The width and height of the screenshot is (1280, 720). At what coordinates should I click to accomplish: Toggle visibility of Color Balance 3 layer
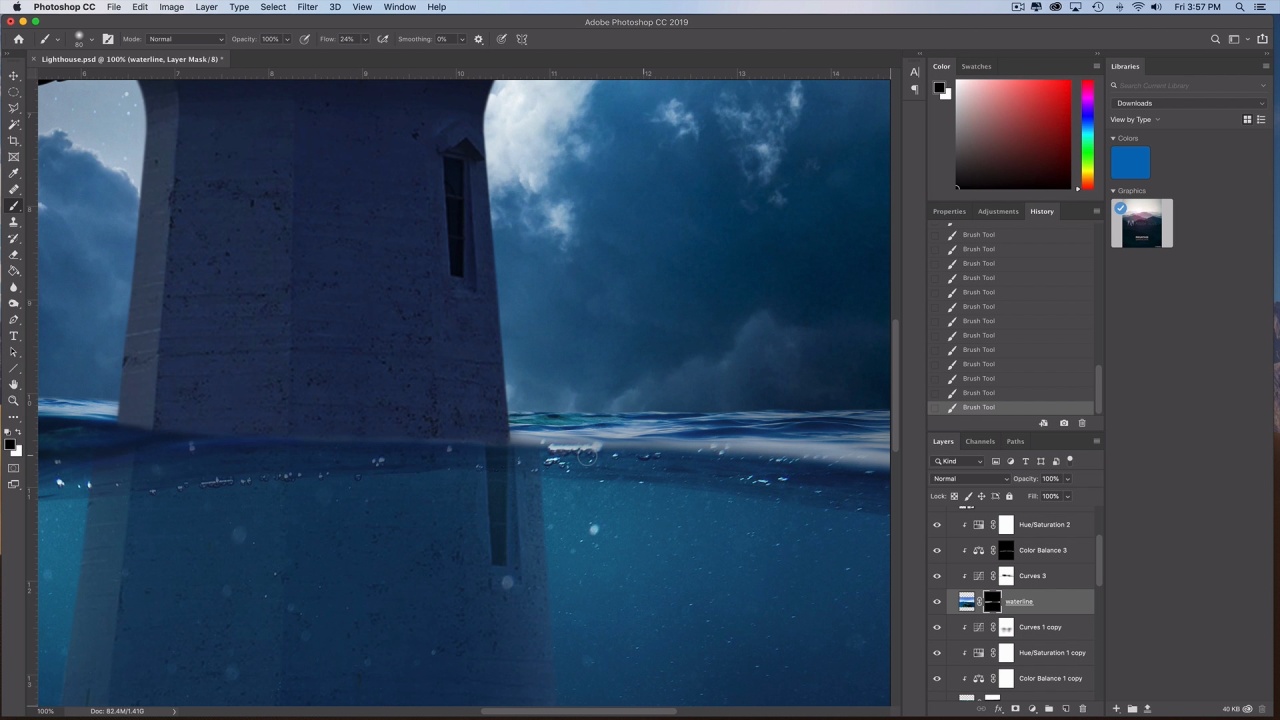click(x=937, y=550)
